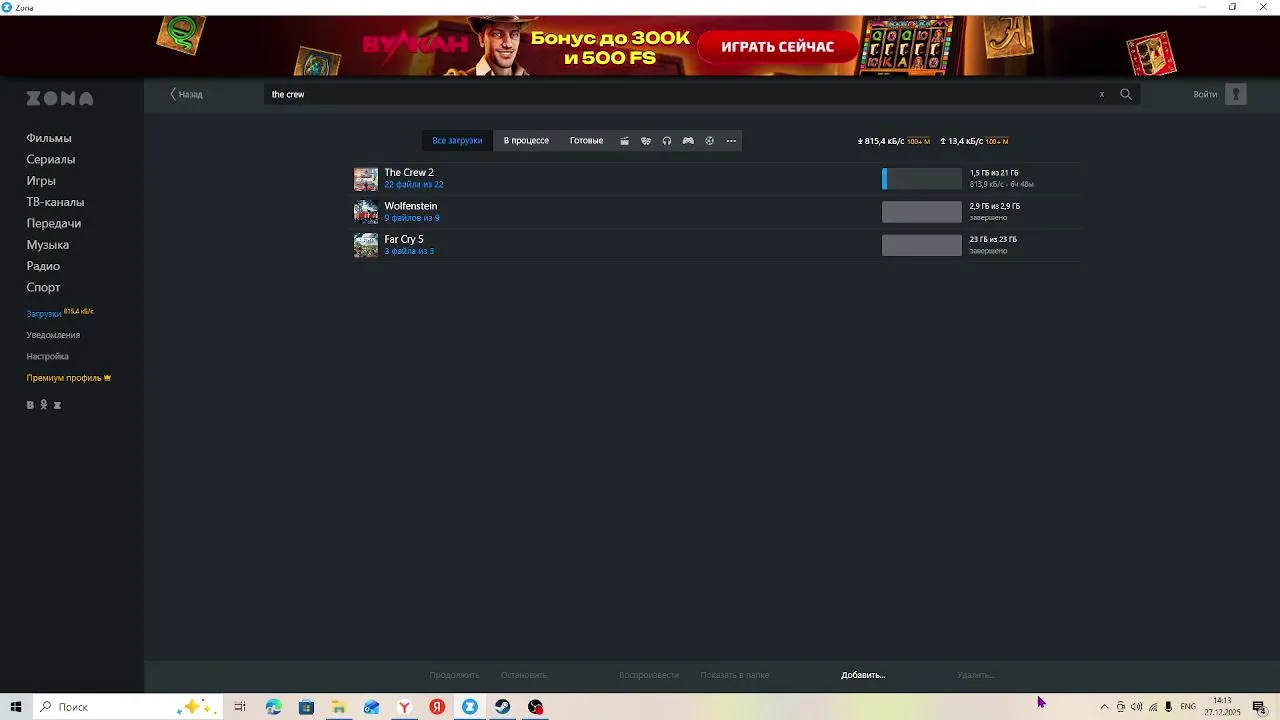
Task: Open the Игры section
Action: pyautogui.click(x=41, y=181)
